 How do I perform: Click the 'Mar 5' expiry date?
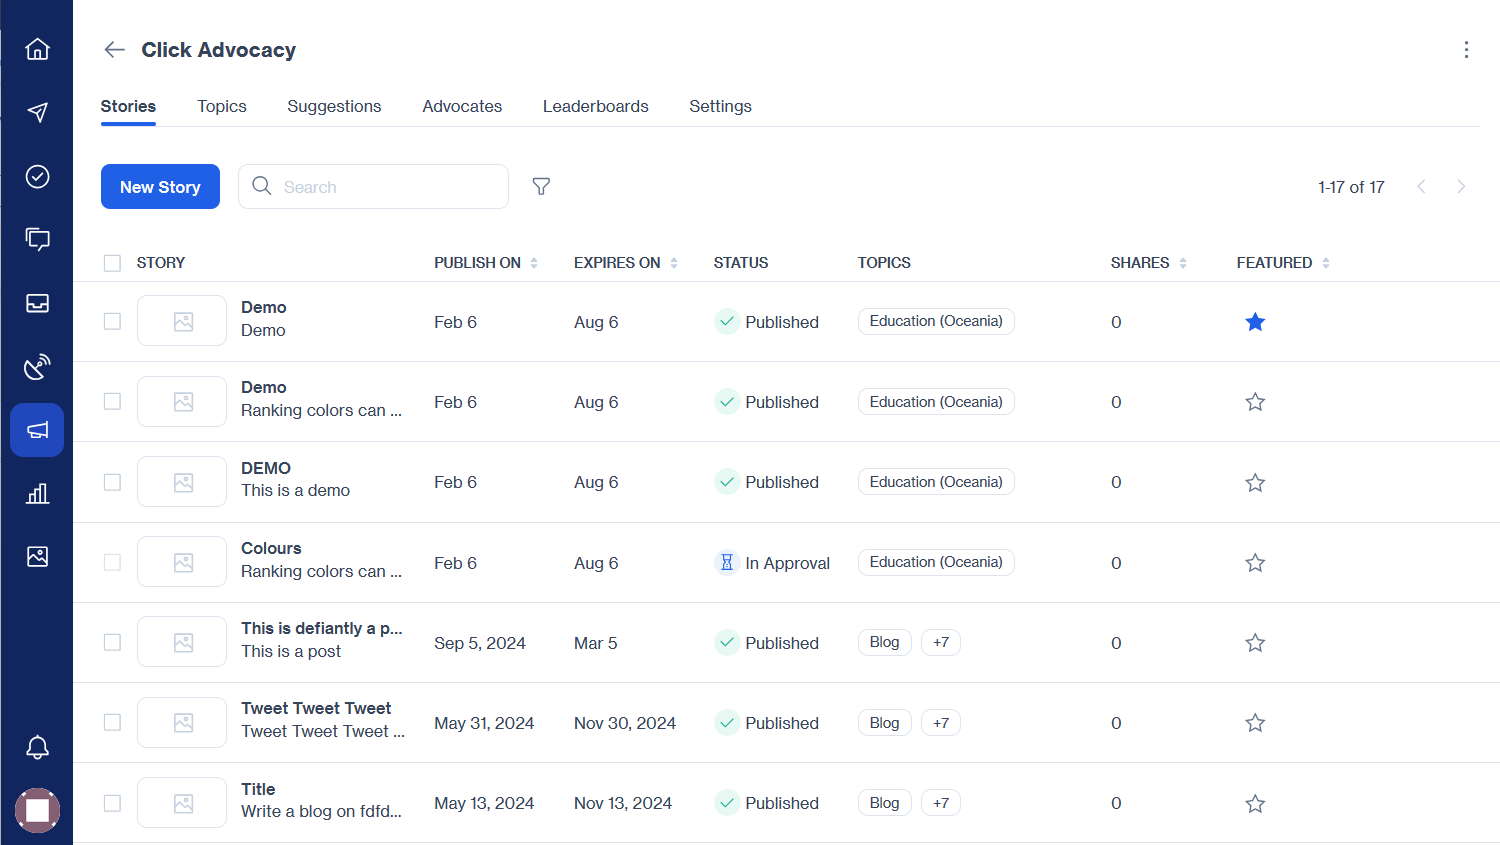point(596,643)
